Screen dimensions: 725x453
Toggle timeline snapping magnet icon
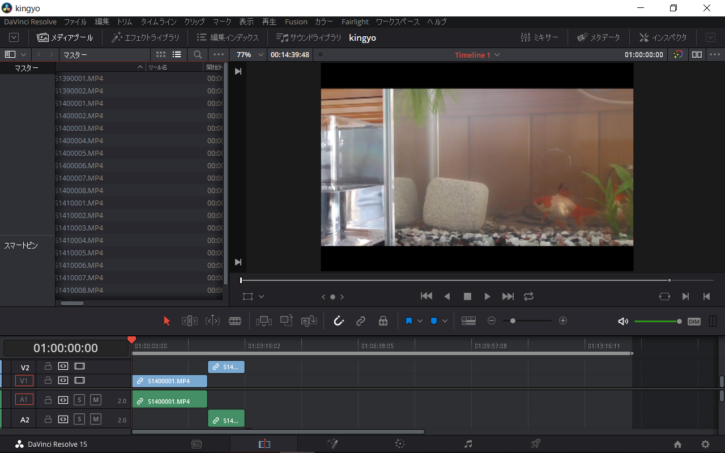pyautogui.click(x=338, y=321)
